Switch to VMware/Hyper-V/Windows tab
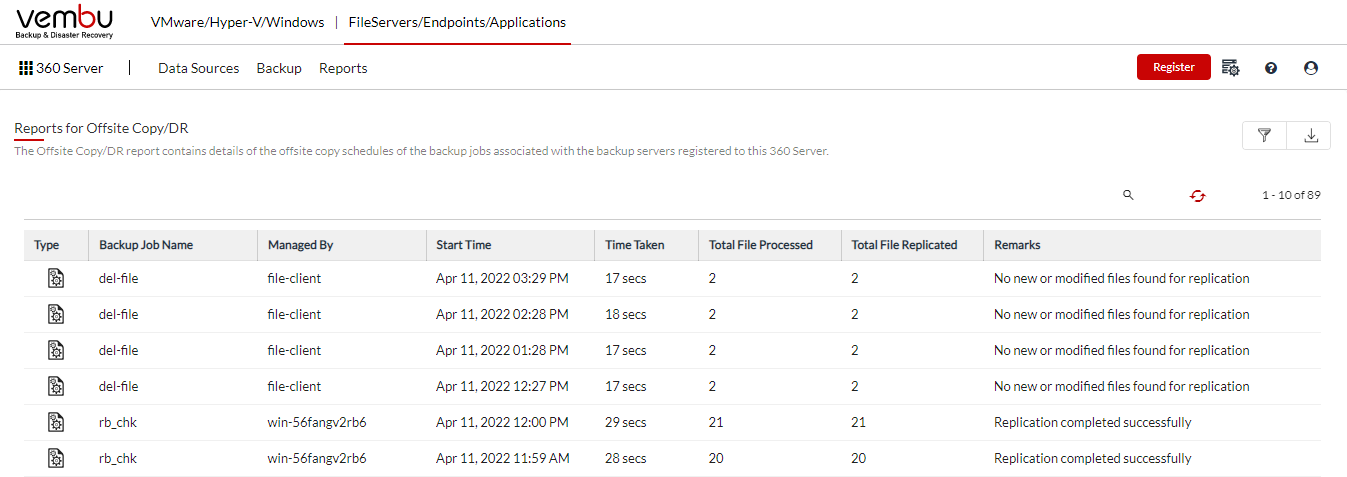Viewport: 1347px width, 477px height. (237, 22)
